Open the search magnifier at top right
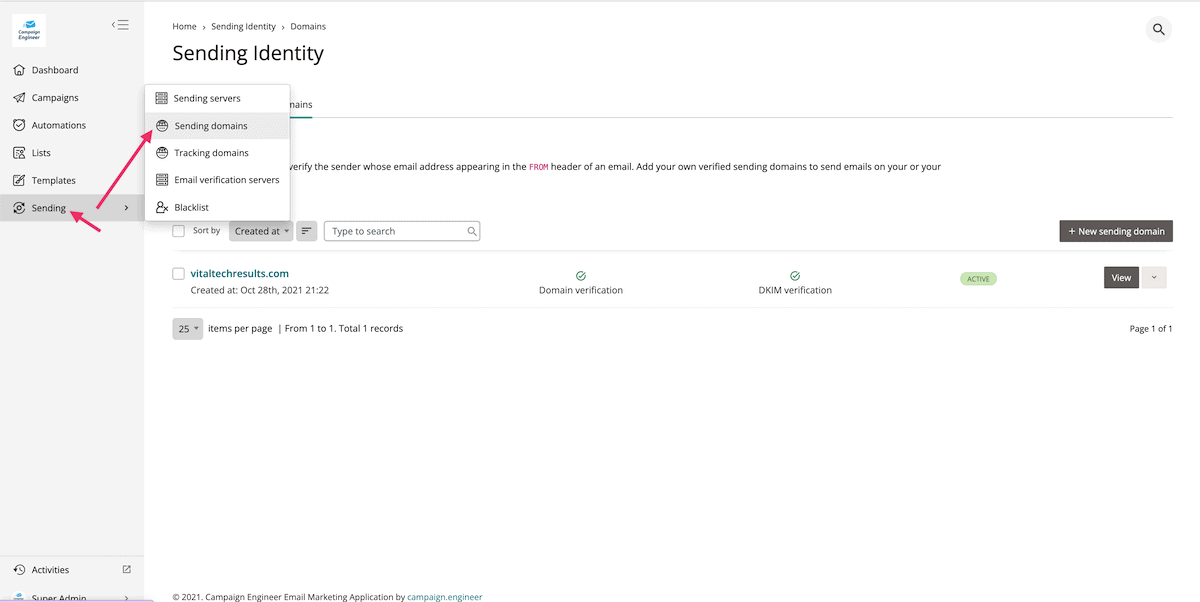The height and width of the screenshot is (602, 1200). pyautogui.click(x=1159, y=29)
